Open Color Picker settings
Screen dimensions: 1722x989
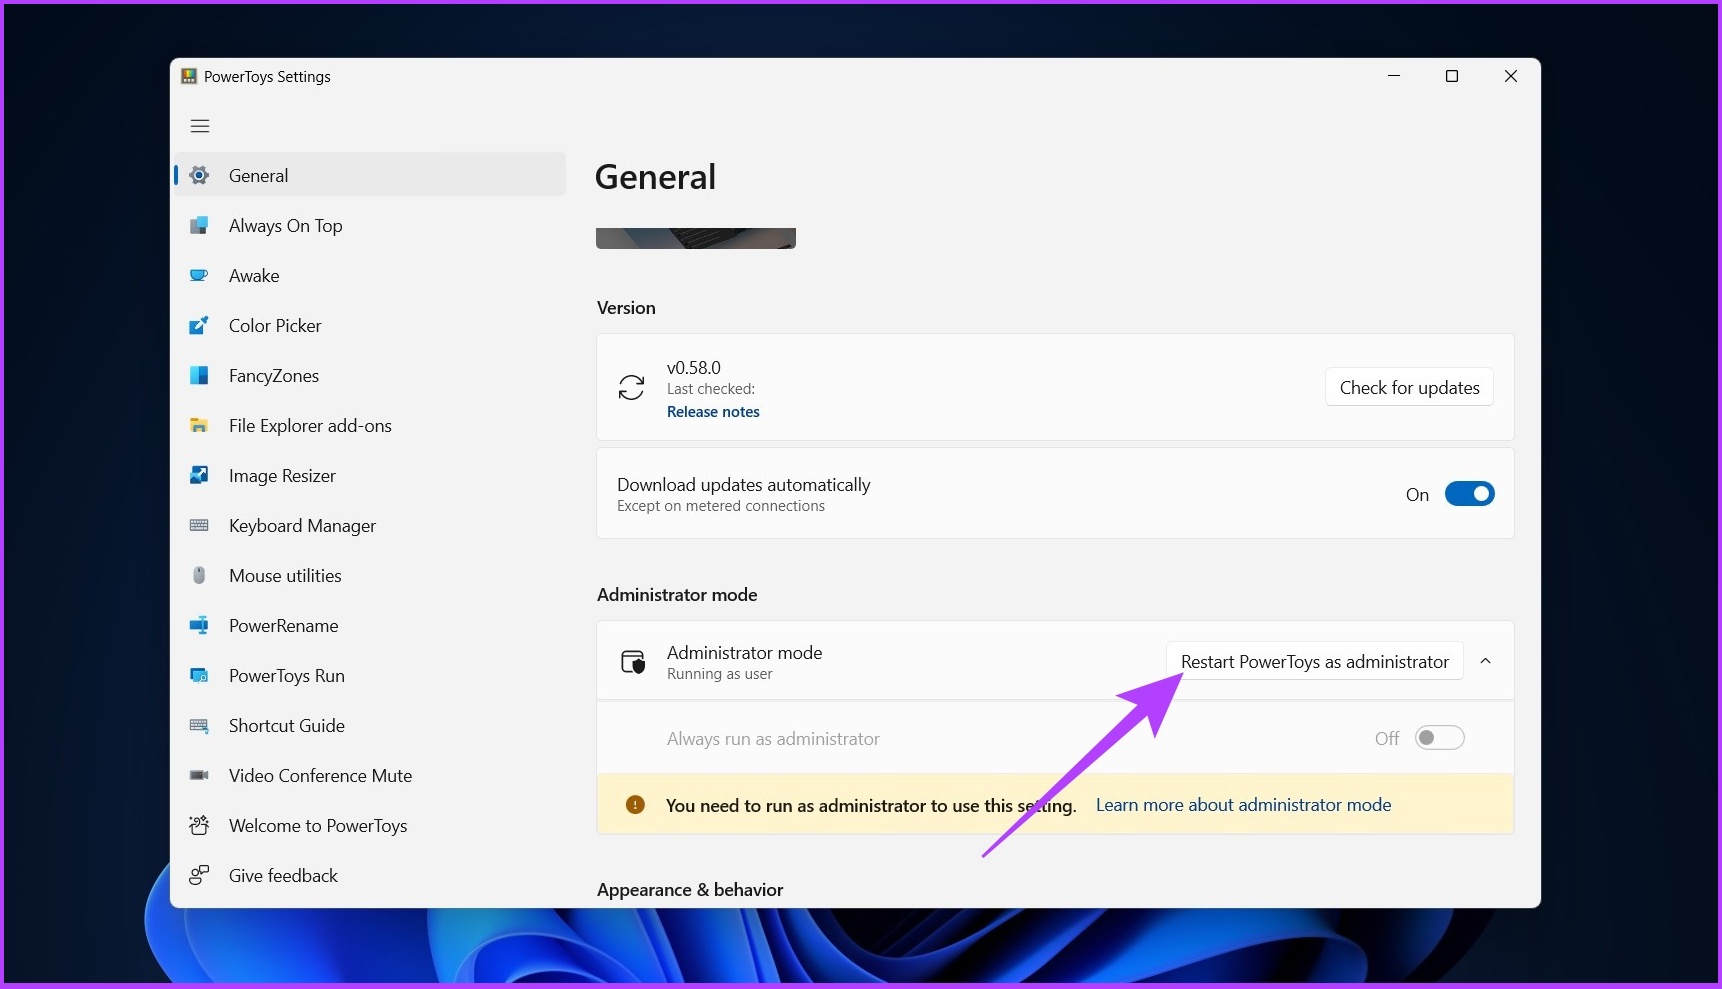click(x=370, y=325)
